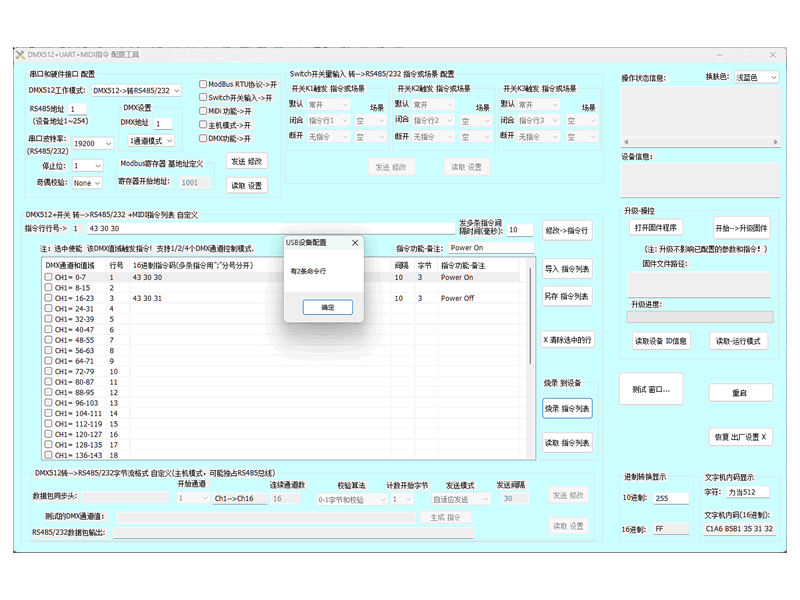
Task: Close the USB设备配置 dialog with X
Action: [355, 242]
